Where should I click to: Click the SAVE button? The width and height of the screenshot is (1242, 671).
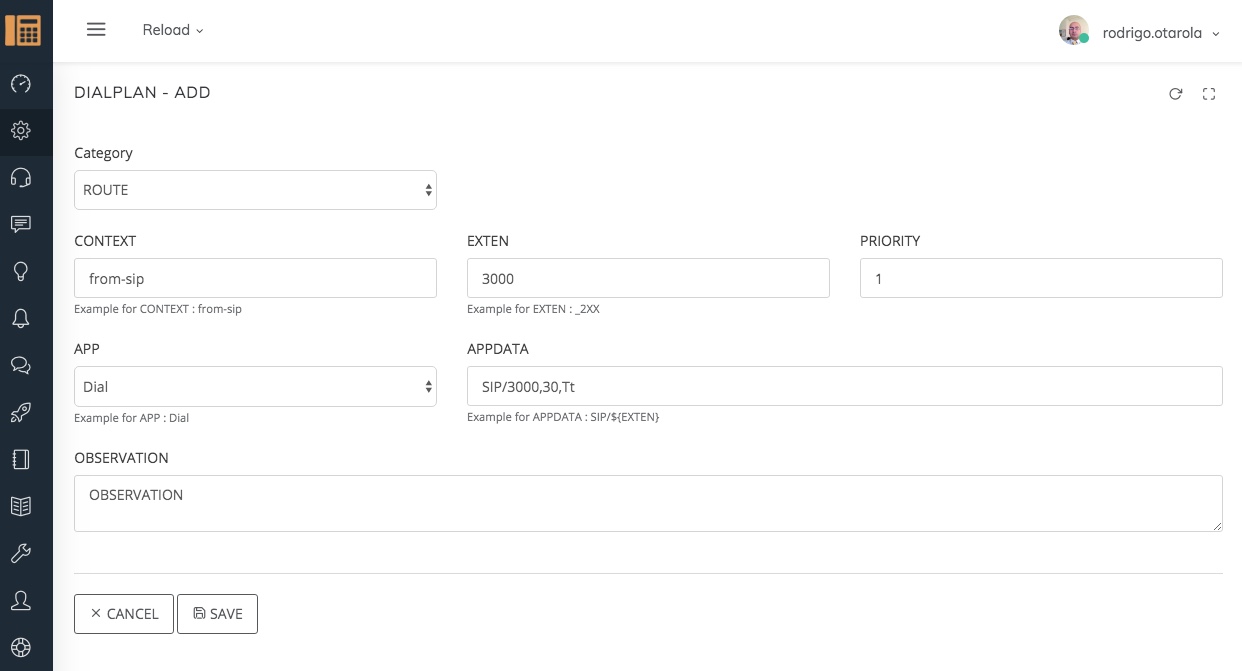click(217, 614)
